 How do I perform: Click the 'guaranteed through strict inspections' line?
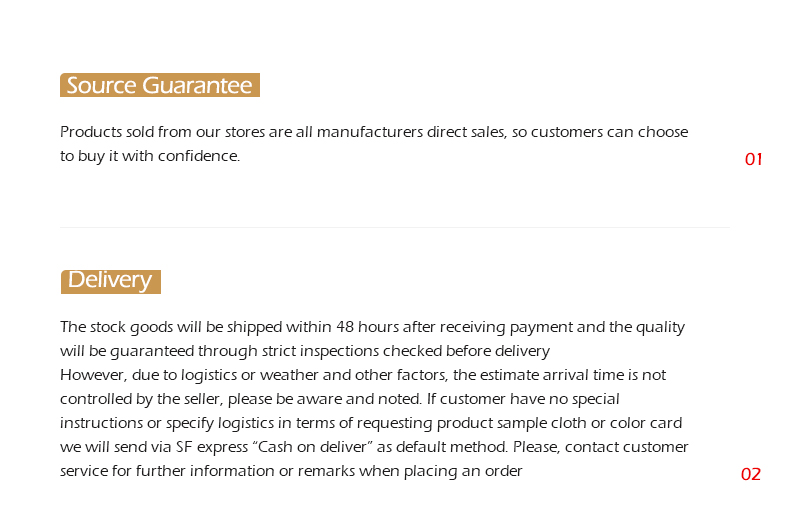point(305,351)
